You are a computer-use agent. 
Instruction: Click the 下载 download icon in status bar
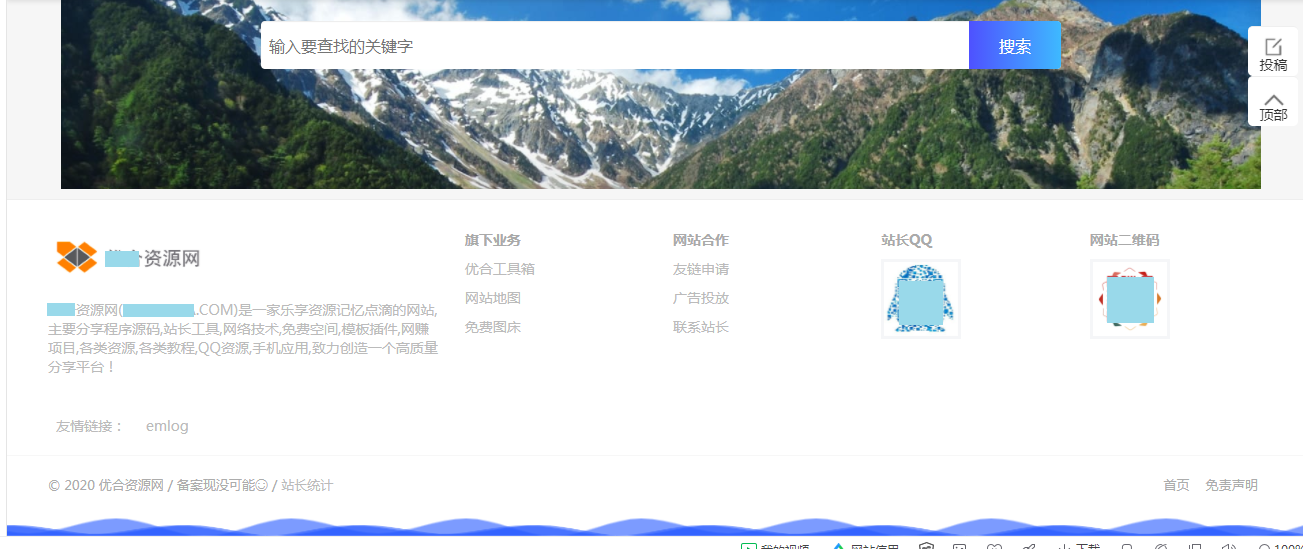click(x=1065, y=547)
